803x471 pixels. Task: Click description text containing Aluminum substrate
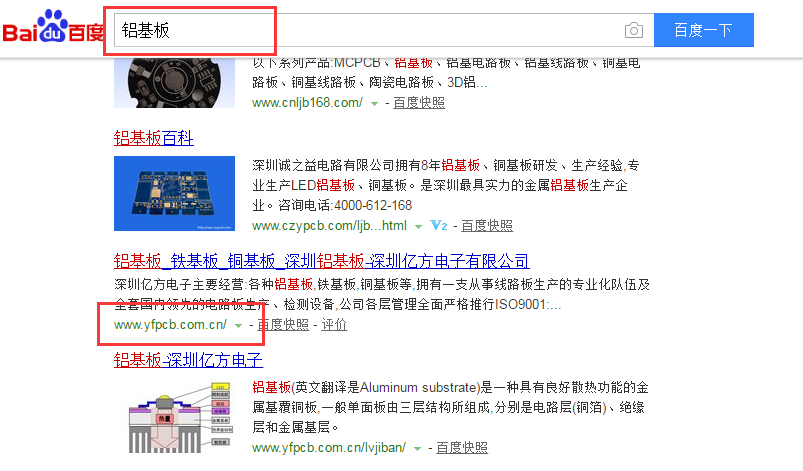pos(451,407)
